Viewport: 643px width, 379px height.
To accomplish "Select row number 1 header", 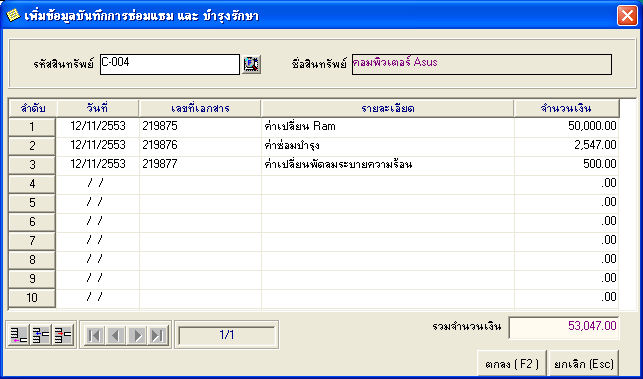I will 32,127.
